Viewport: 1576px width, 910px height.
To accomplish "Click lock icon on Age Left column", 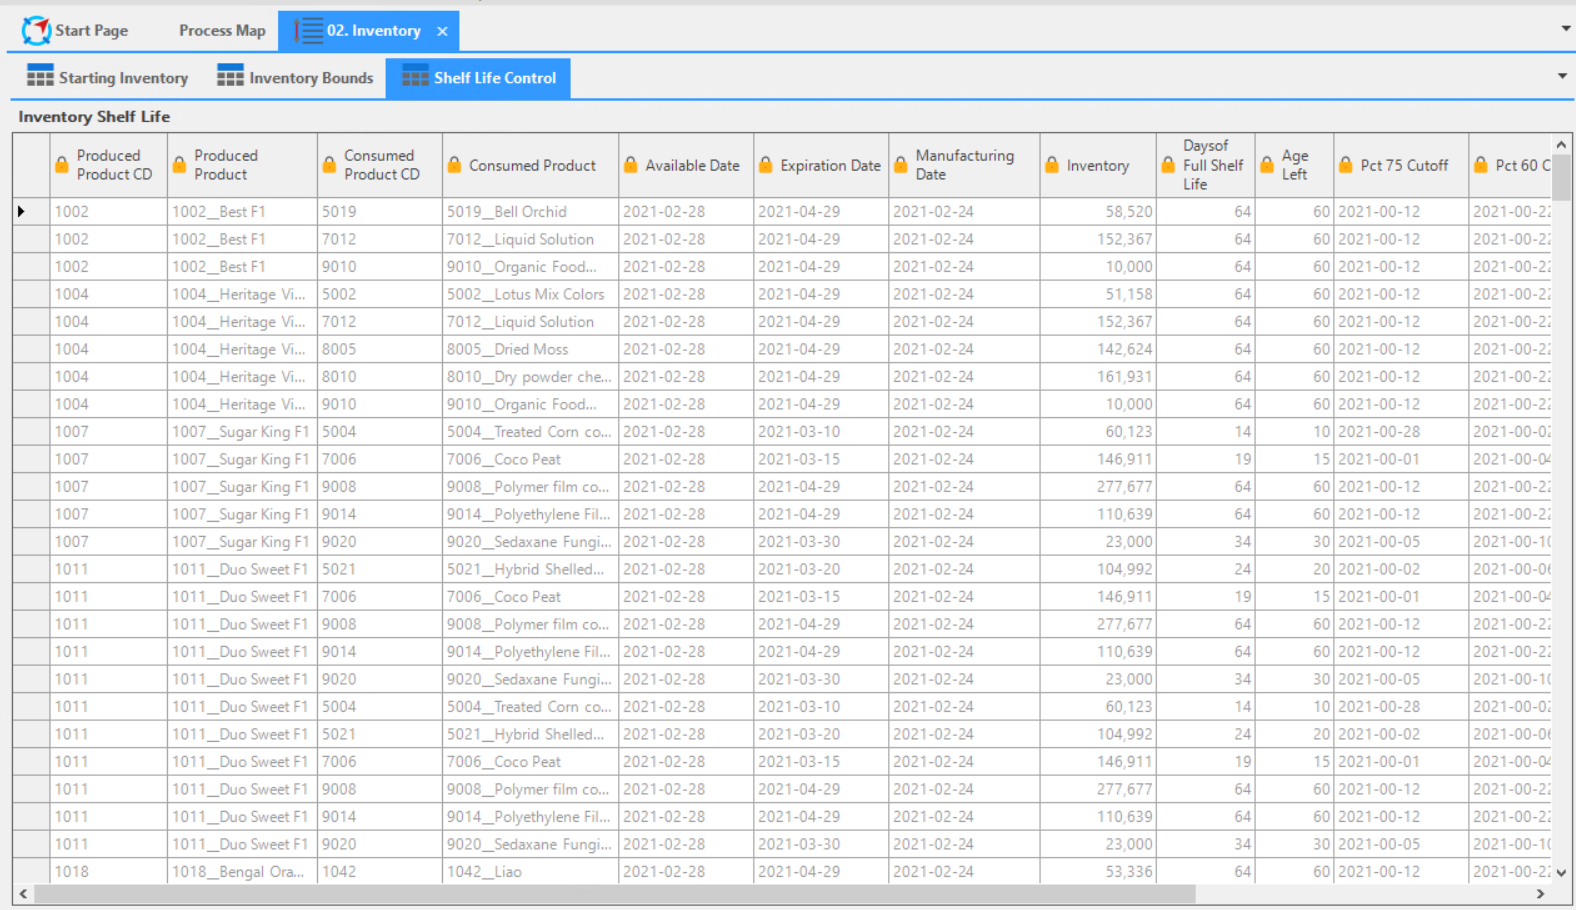I will point(1267,165).
